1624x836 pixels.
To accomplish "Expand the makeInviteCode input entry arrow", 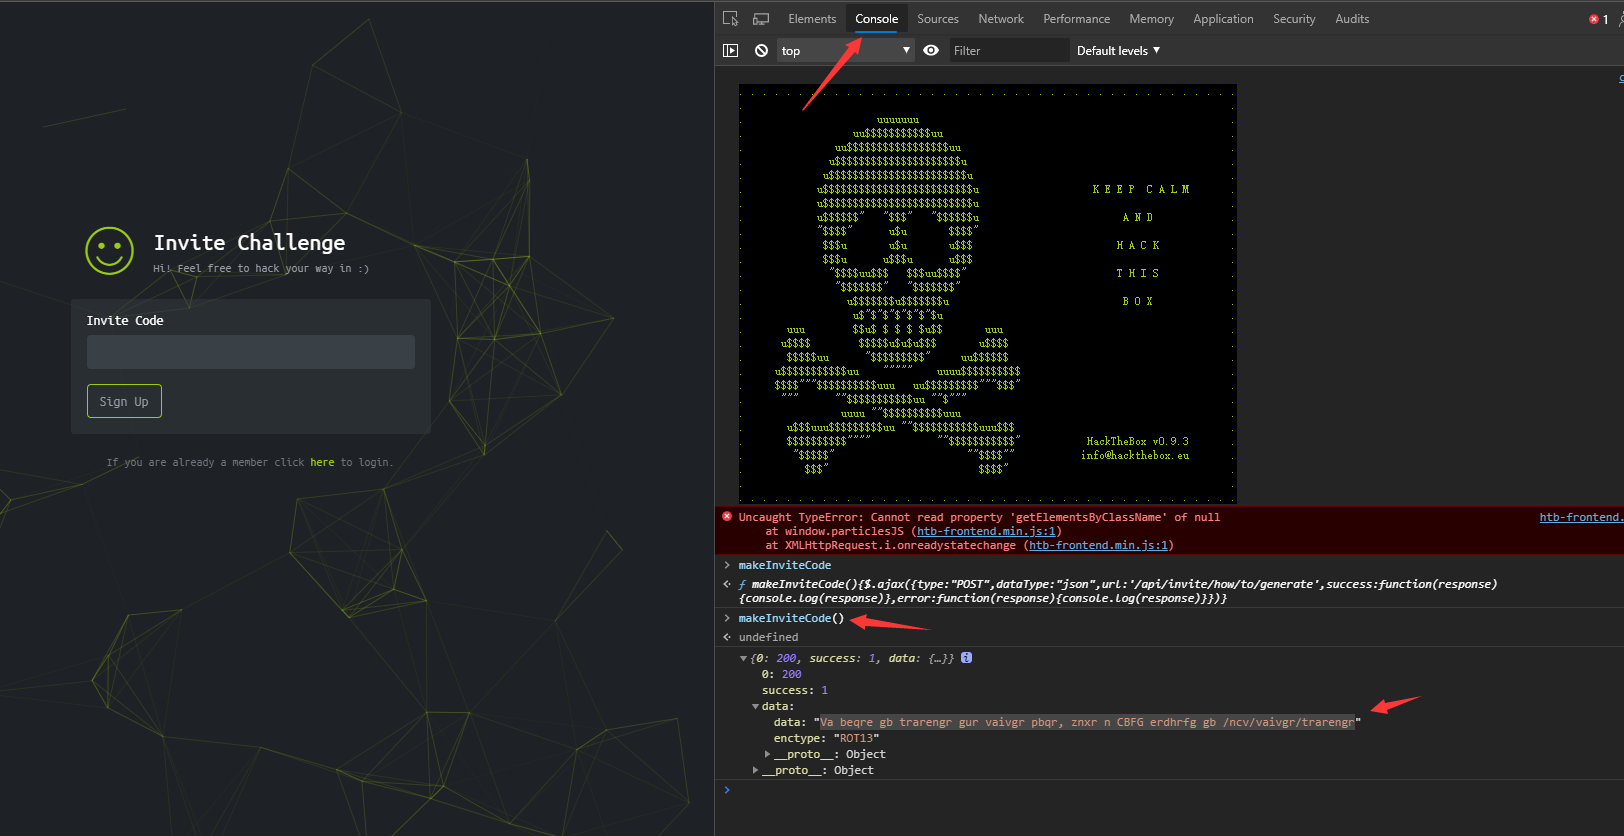I will pyautogui.click(x=727, y=565).
